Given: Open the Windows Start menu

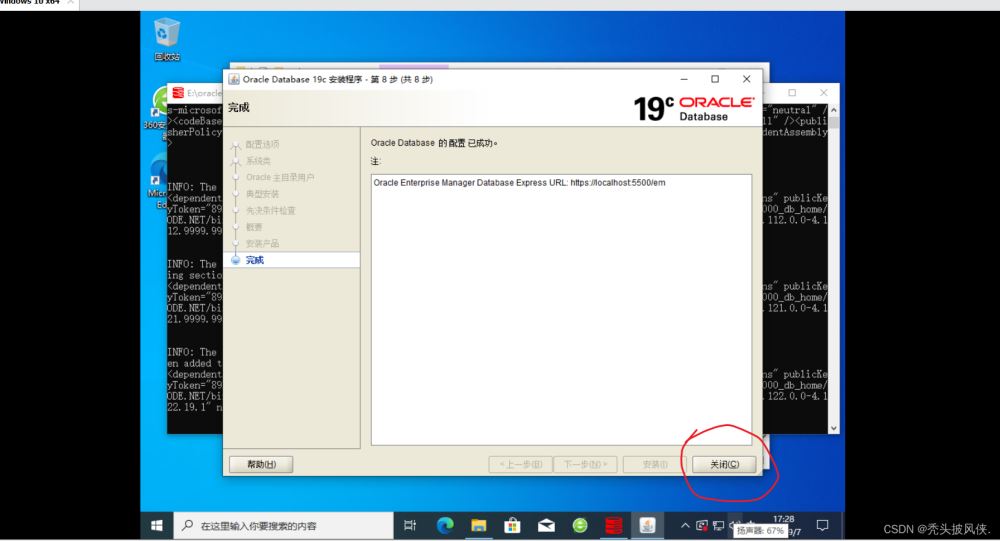Looking at the screenshot, I should [157, 525].
